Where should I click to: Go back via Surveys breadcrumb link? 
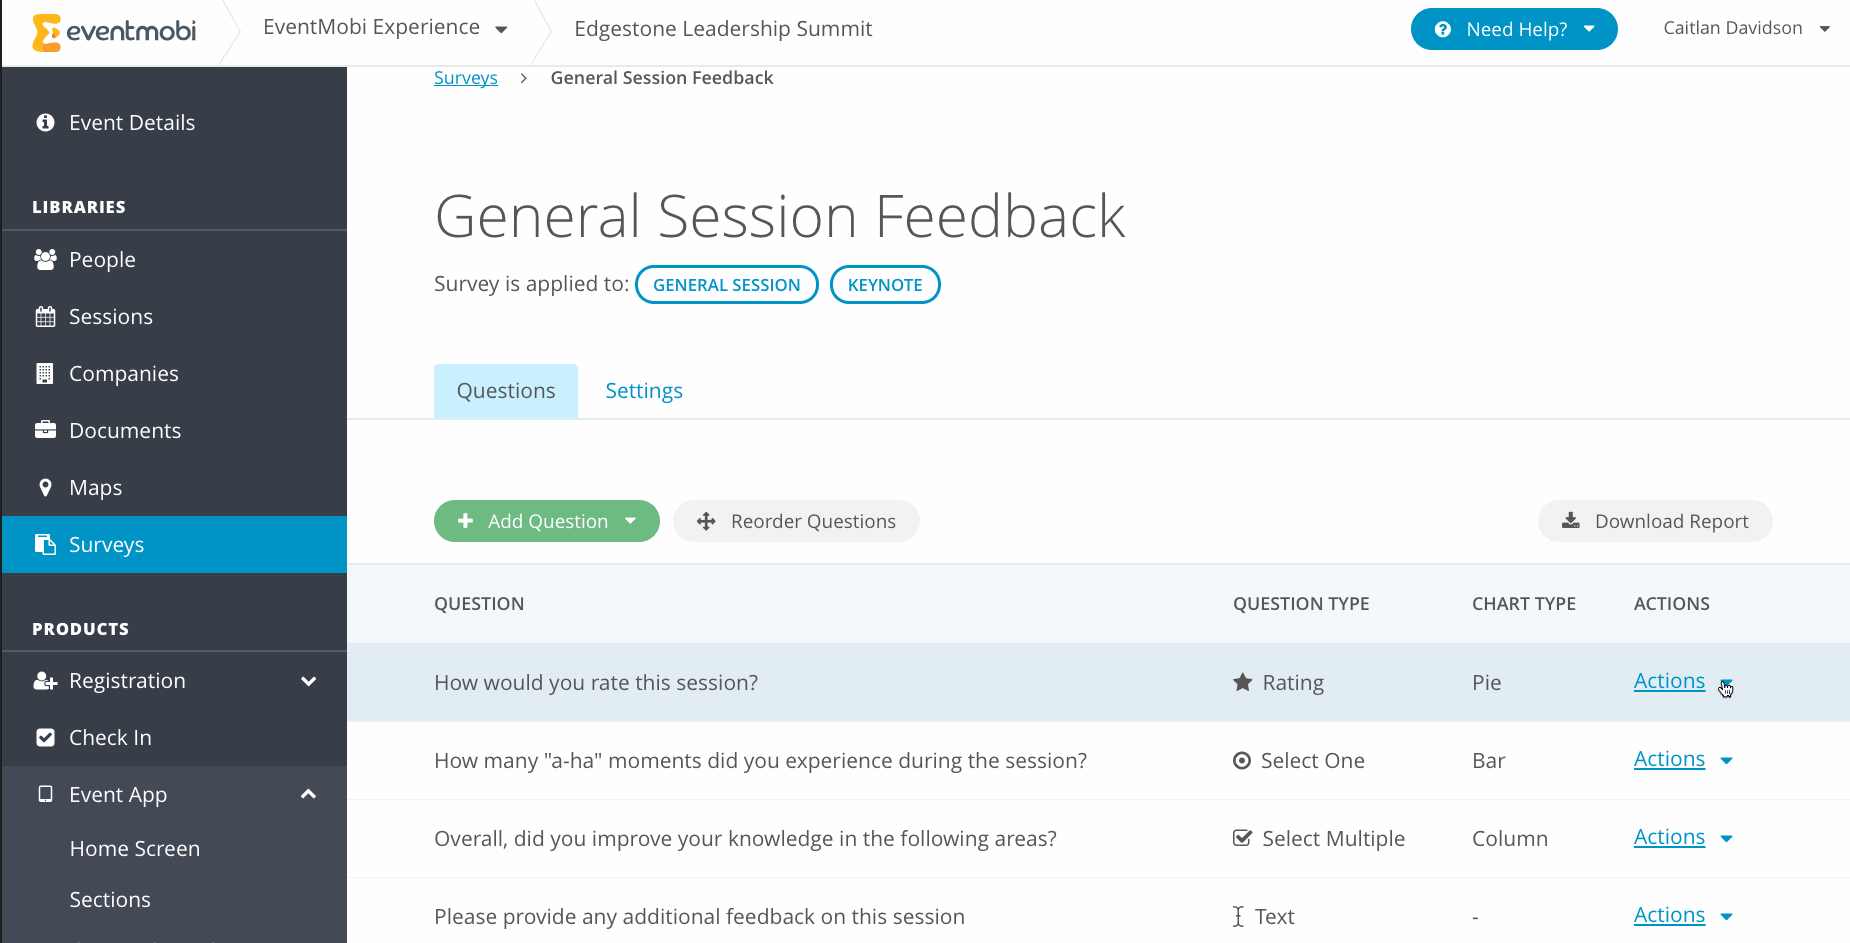(465, 78)
